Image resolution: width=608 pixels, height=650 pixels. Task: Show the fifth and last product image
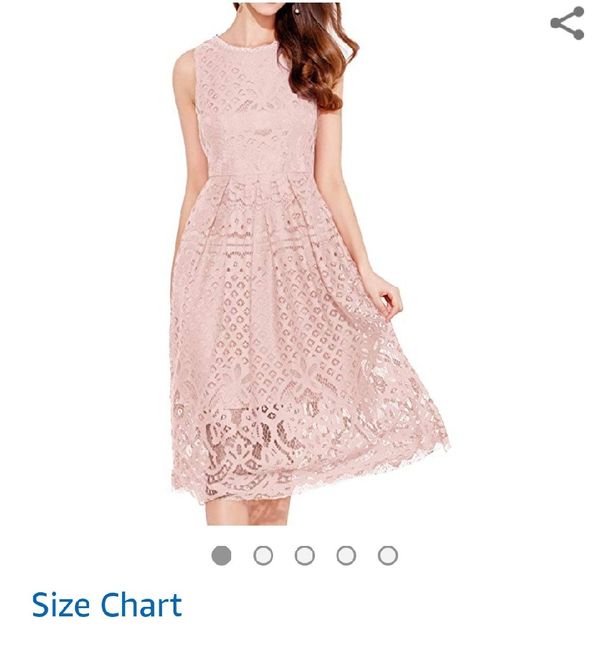pyautogui.click(x=388, y=555)
